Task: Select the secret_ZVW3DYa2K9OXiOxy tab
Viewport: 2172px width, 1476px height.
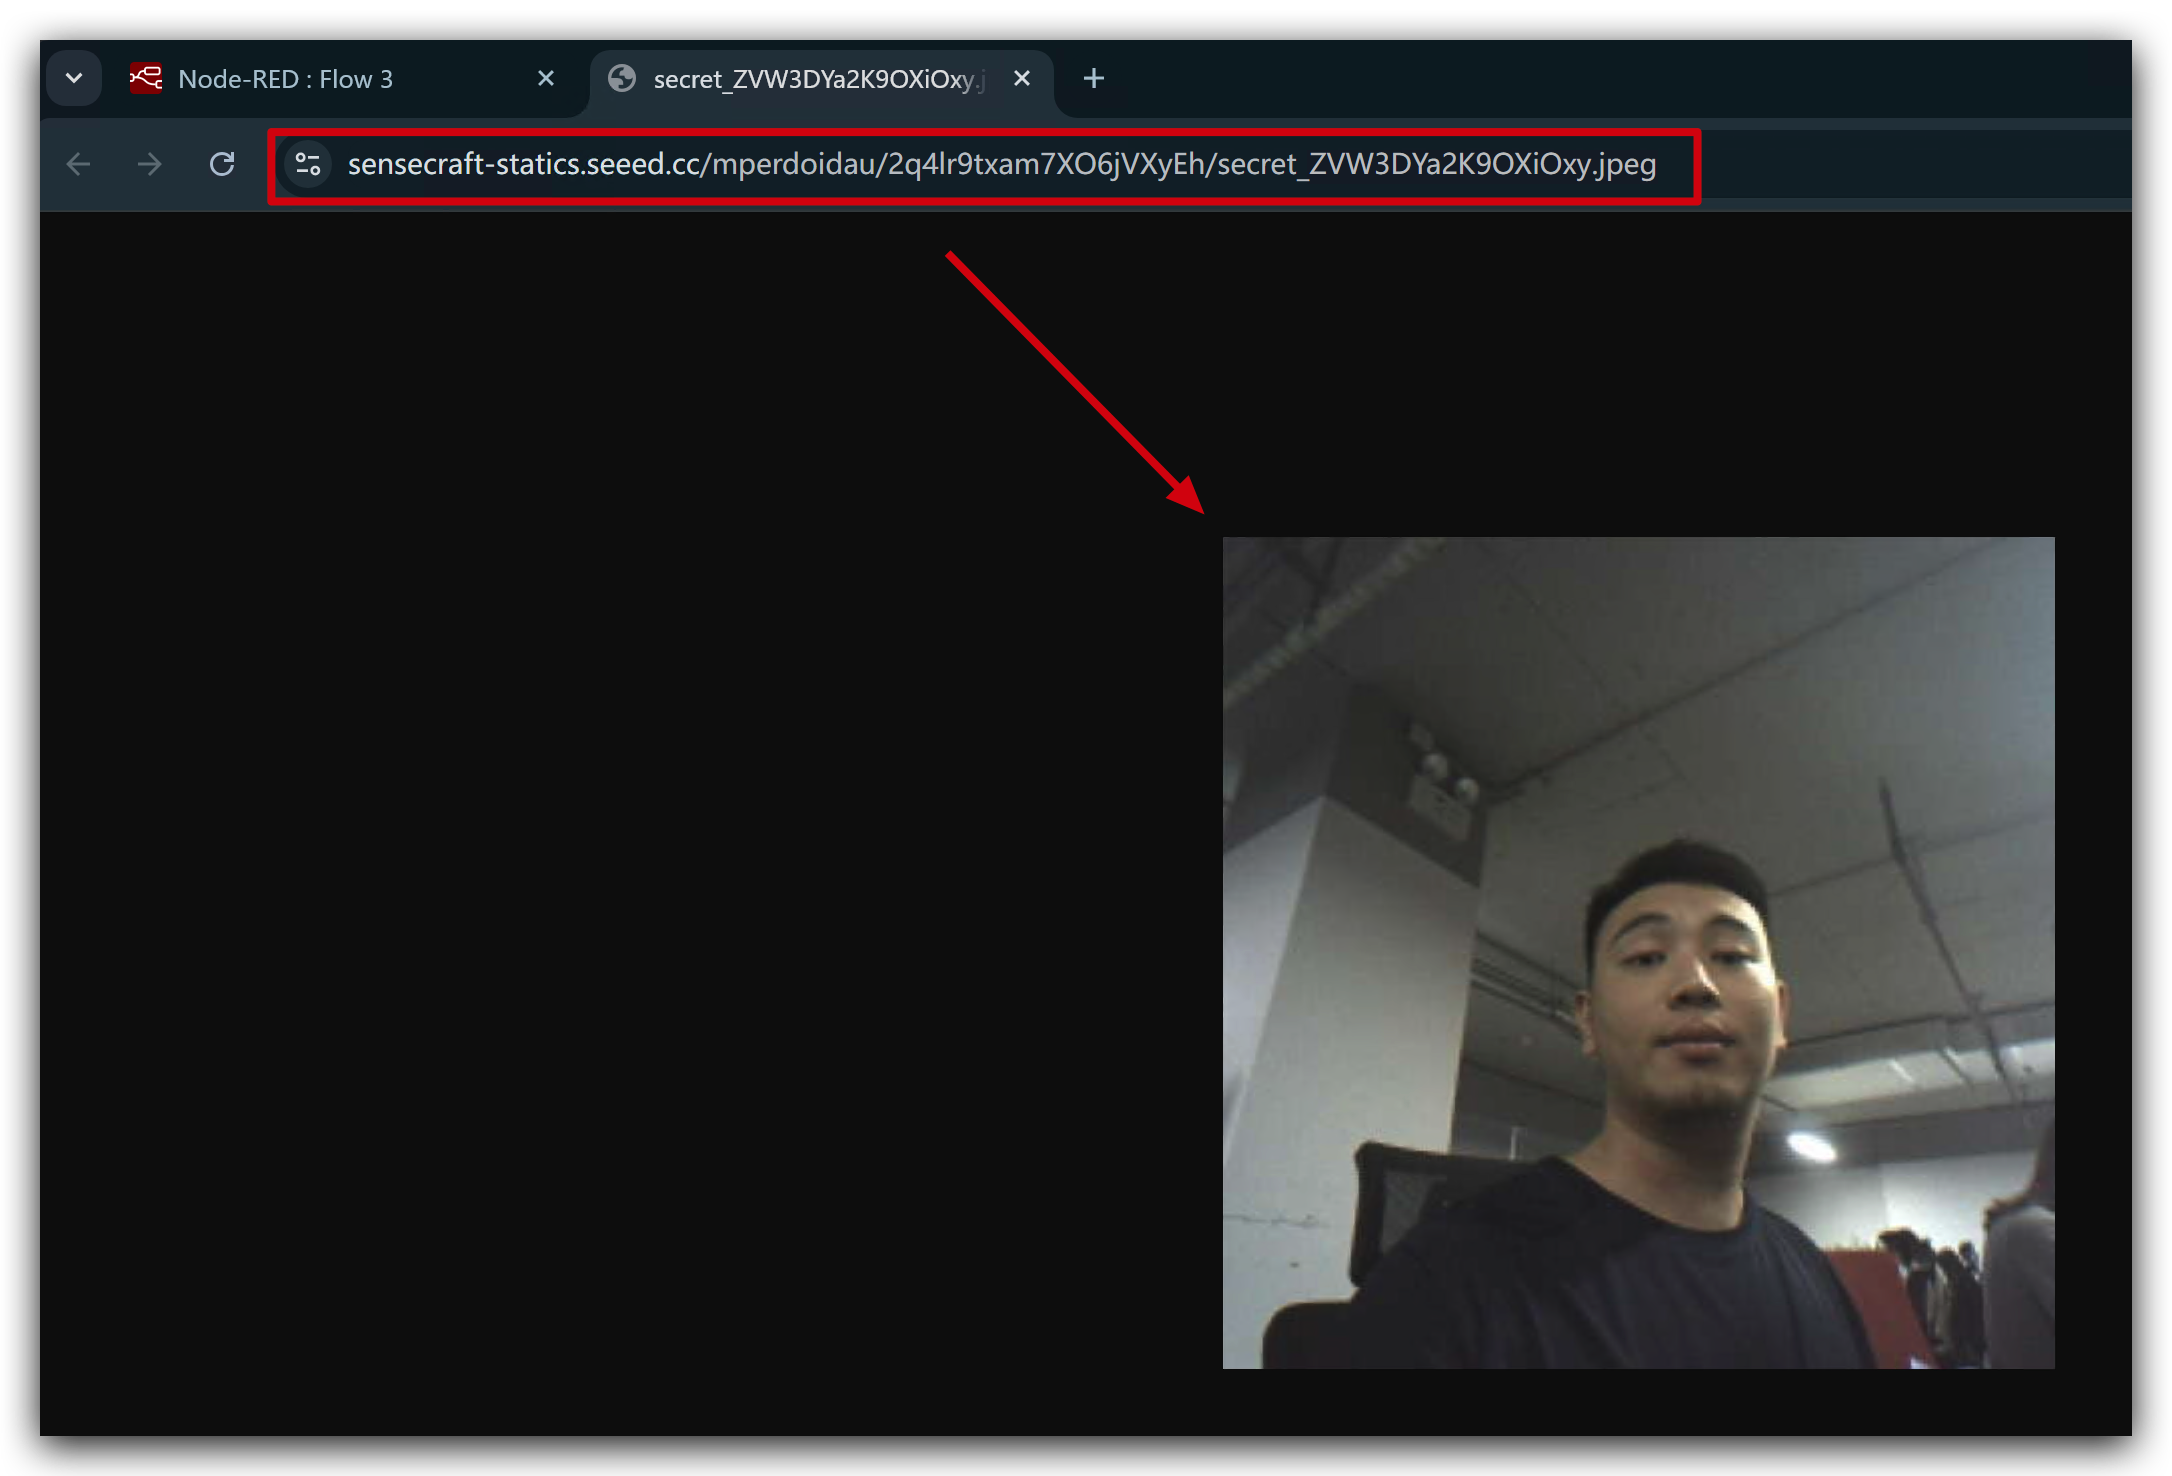Action: coord(822,79)
